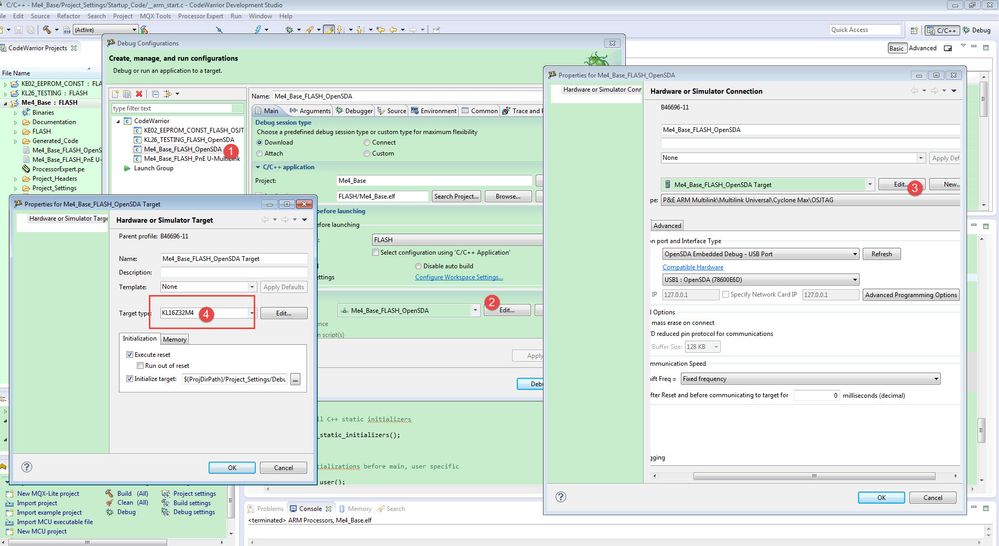Open help icon in Connection properties dialog
The image size is (999, 546).
coord(561,497)
